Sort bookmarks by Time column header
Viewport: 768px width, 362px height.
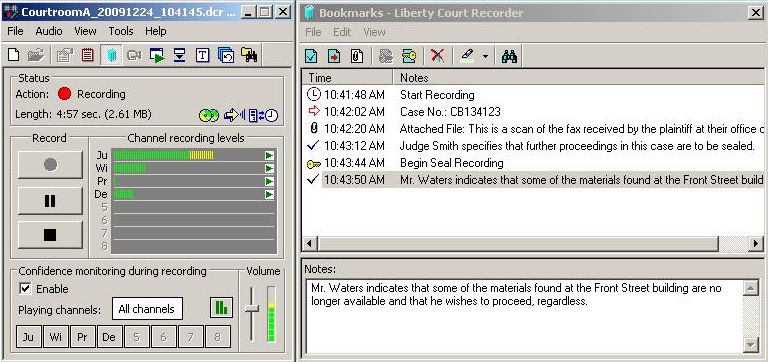point(347,77)
